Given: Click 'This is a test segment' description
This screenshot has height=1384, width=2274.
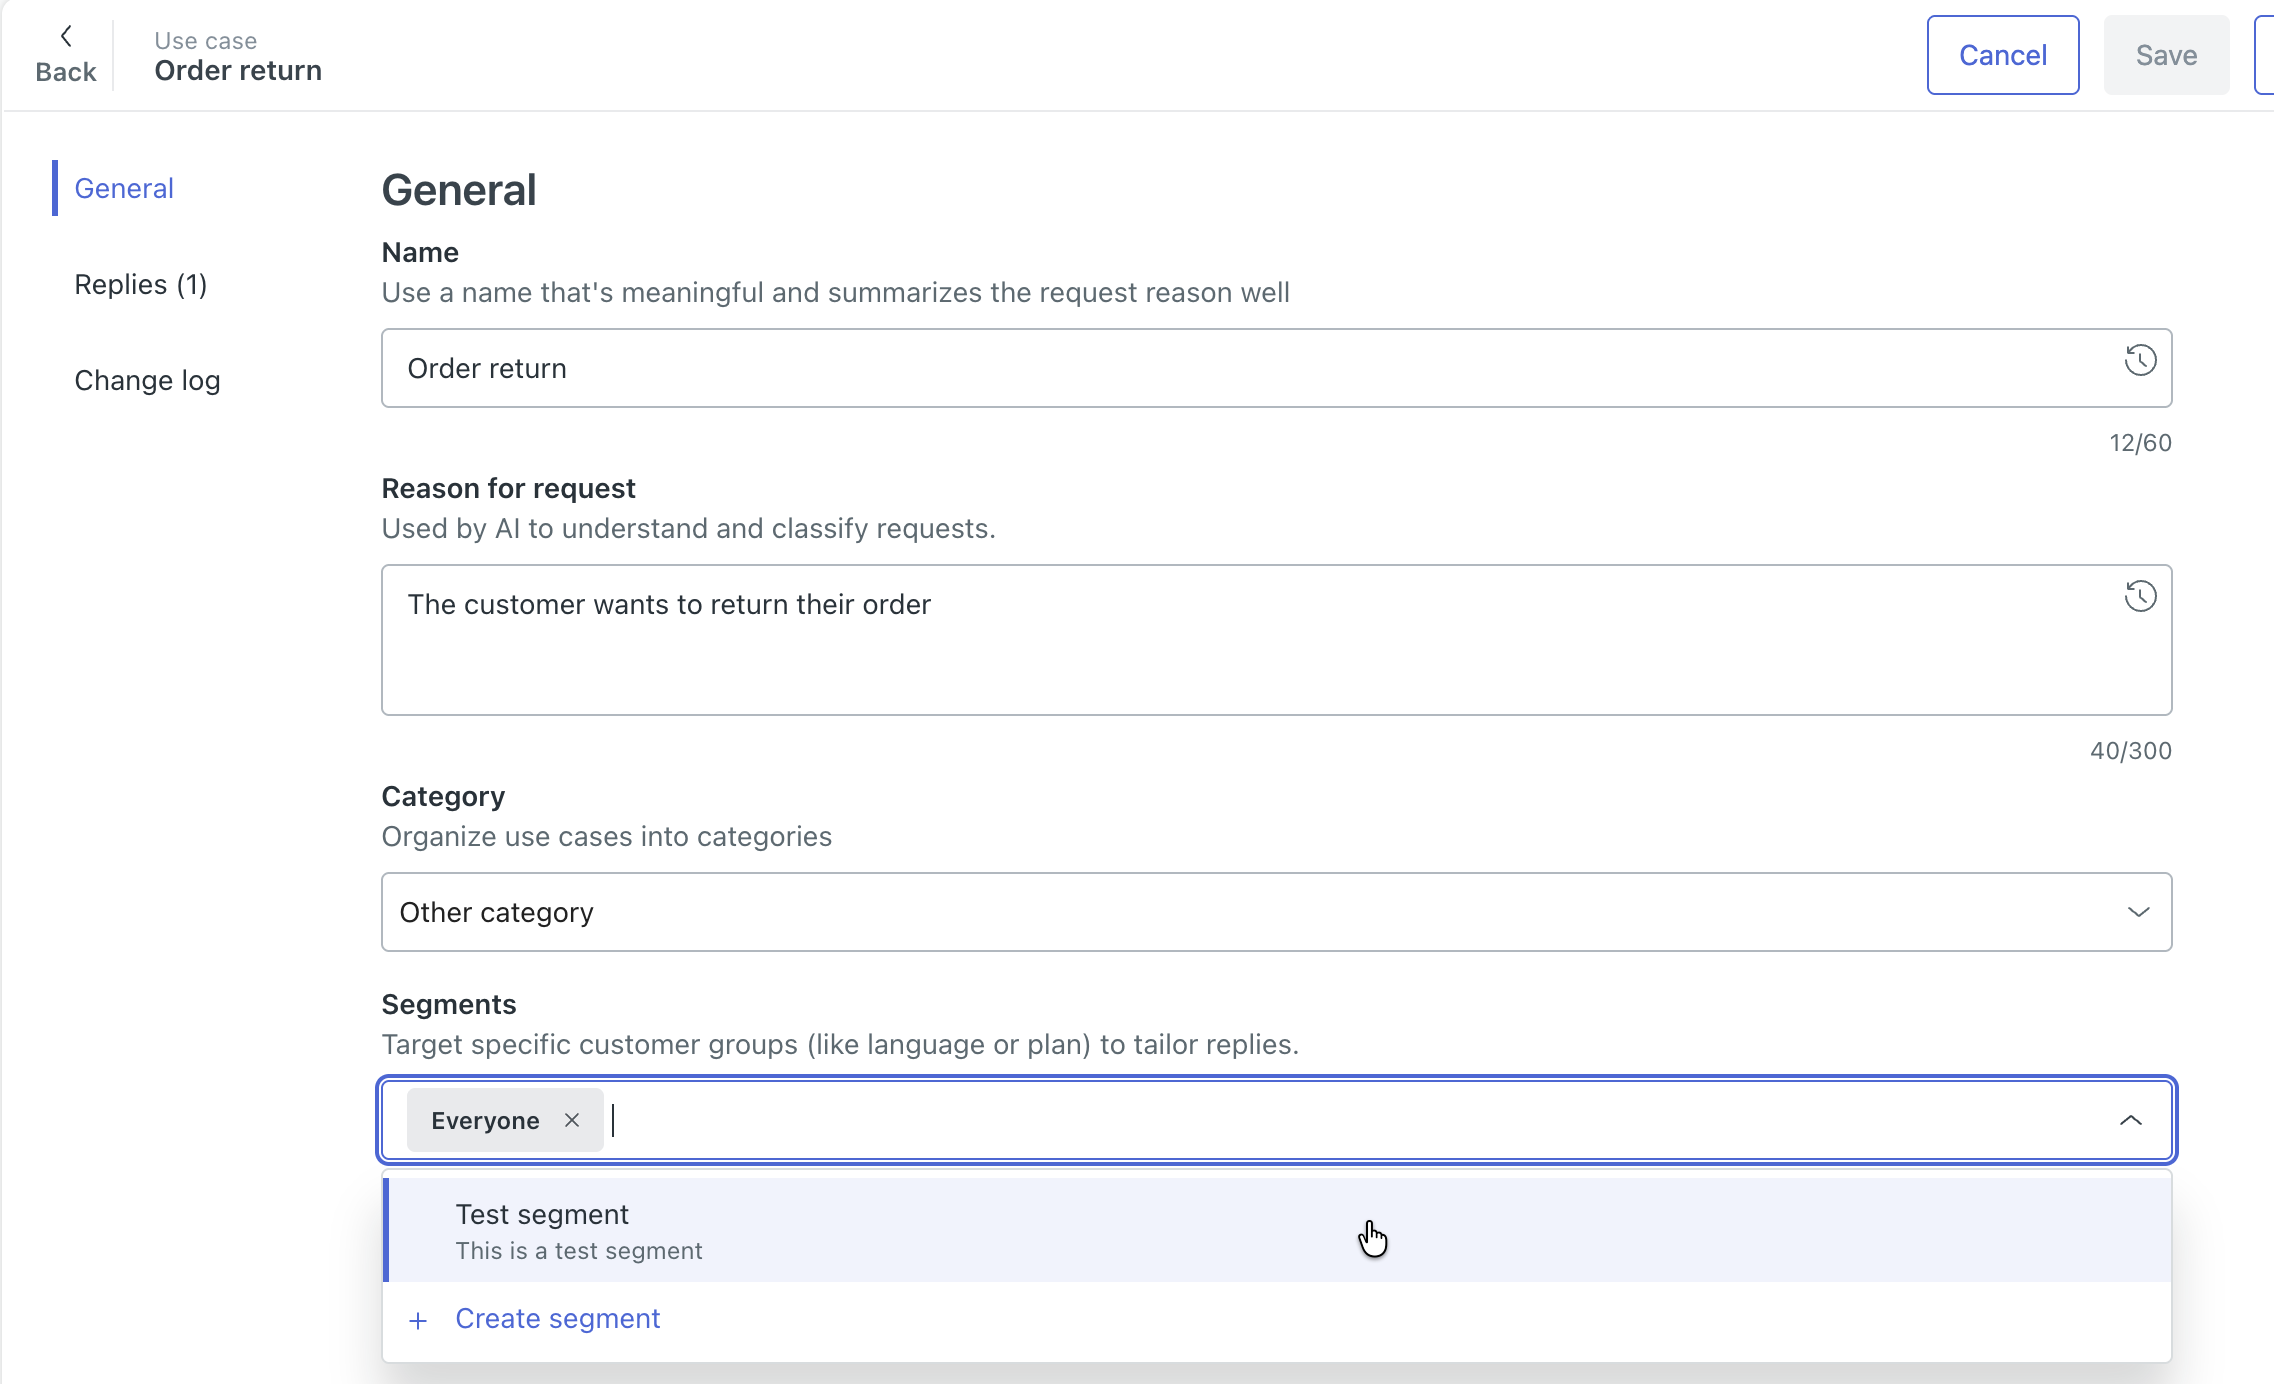Looking at the screenshot, I should click(579, 1250).
